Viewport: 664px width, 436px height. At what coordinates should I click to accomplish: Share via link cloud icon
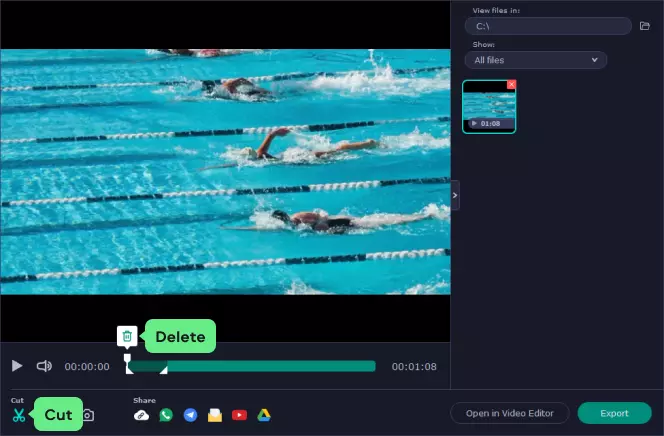point(141,415)
